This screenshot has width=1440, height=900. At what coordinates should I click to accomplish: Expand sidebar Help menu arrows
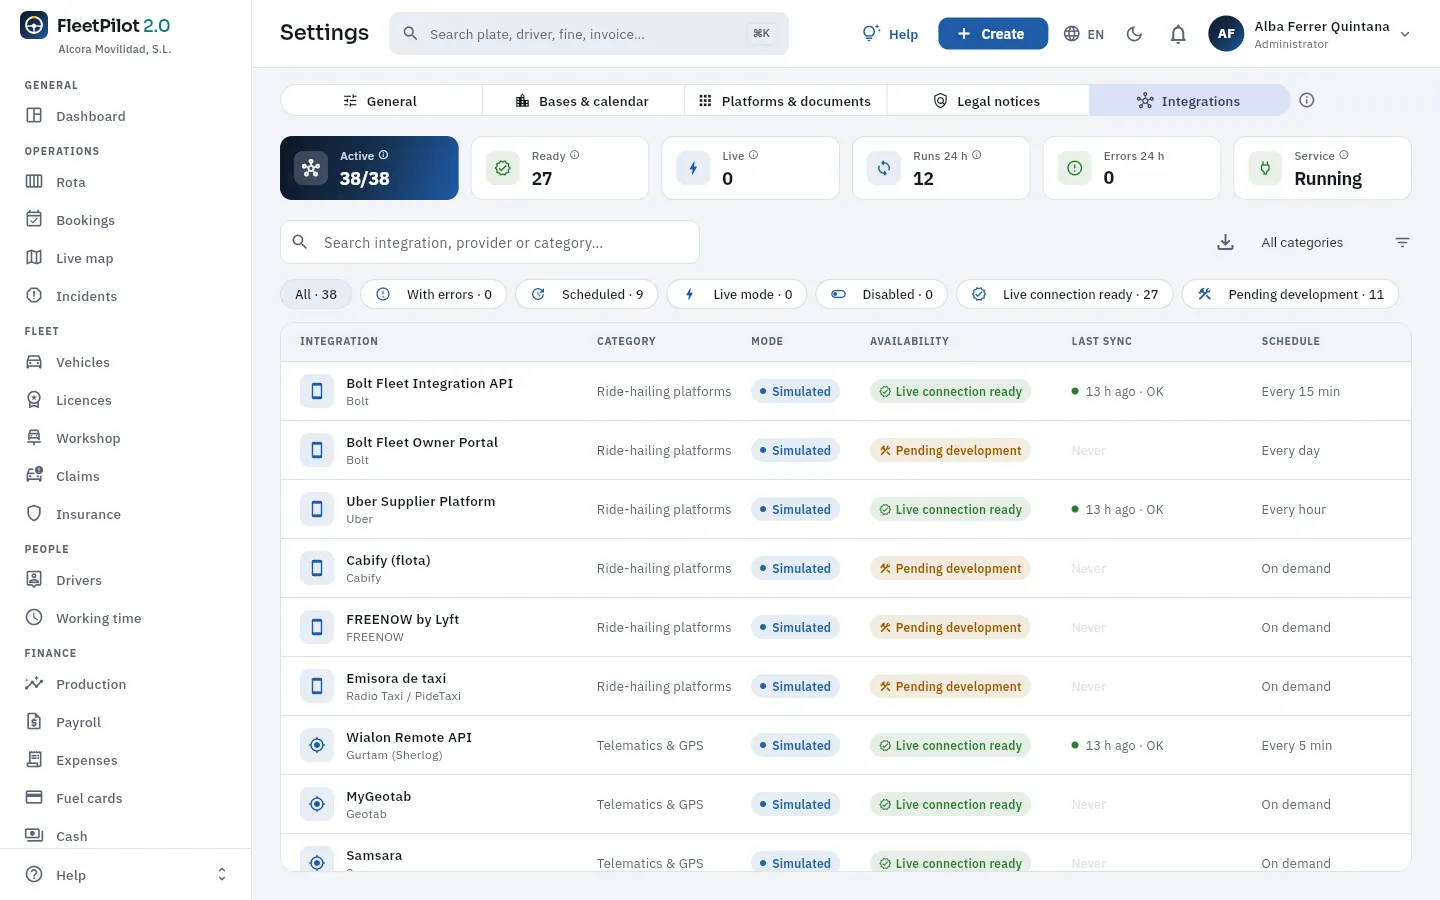click(222, 875)
